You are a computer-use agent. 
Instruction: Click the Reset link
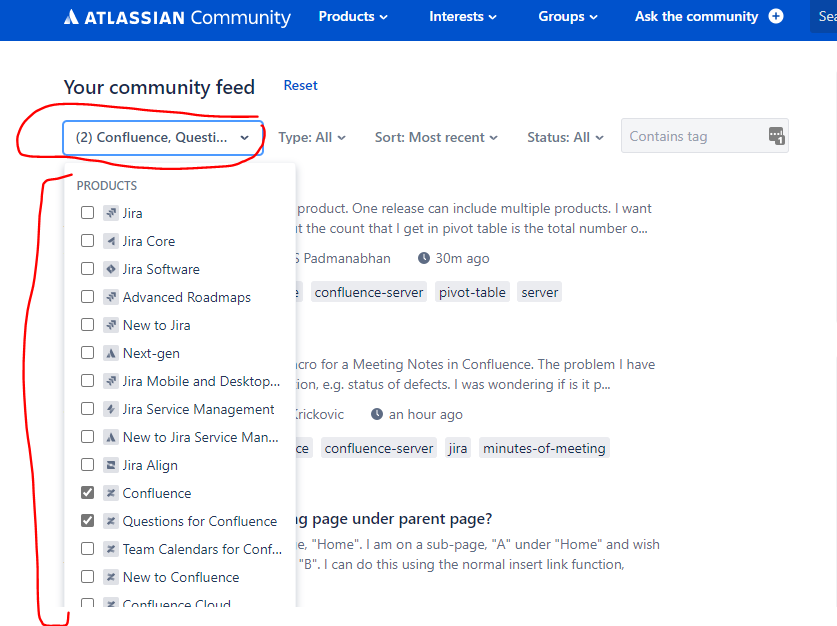pyautogui.click(x=301, y=85)
